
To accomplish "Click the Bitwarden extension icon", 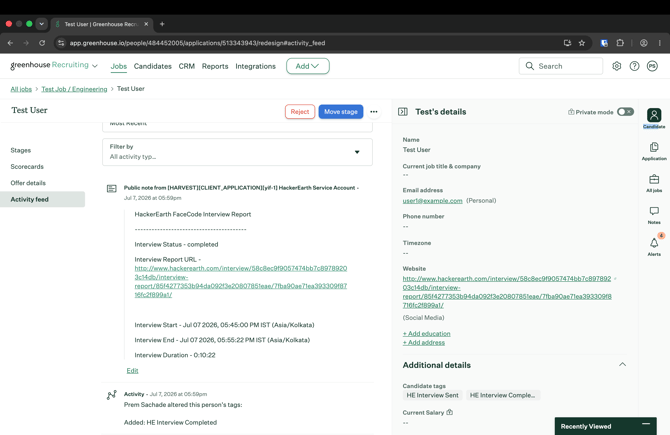I will tap(604, 43).
